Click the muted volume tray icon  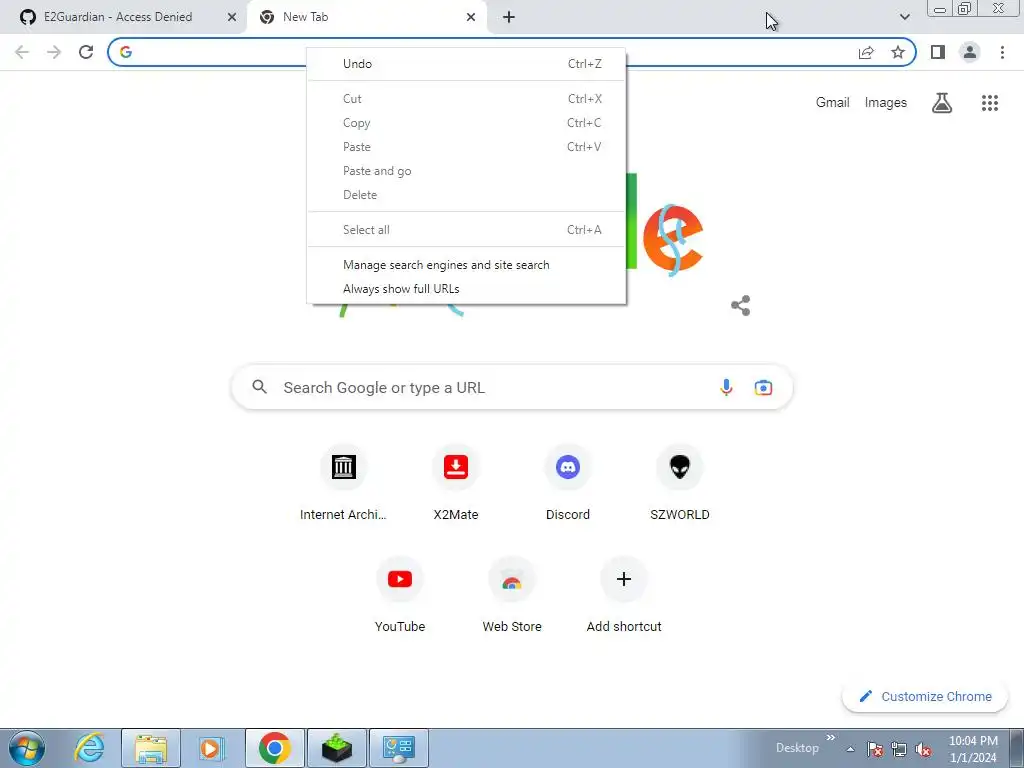click(923, 749)
